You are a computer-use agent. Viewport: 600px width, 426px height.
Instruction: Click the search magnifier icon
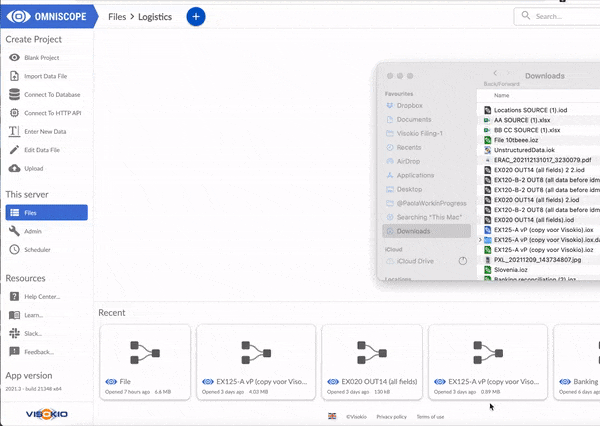click(526, 15)
